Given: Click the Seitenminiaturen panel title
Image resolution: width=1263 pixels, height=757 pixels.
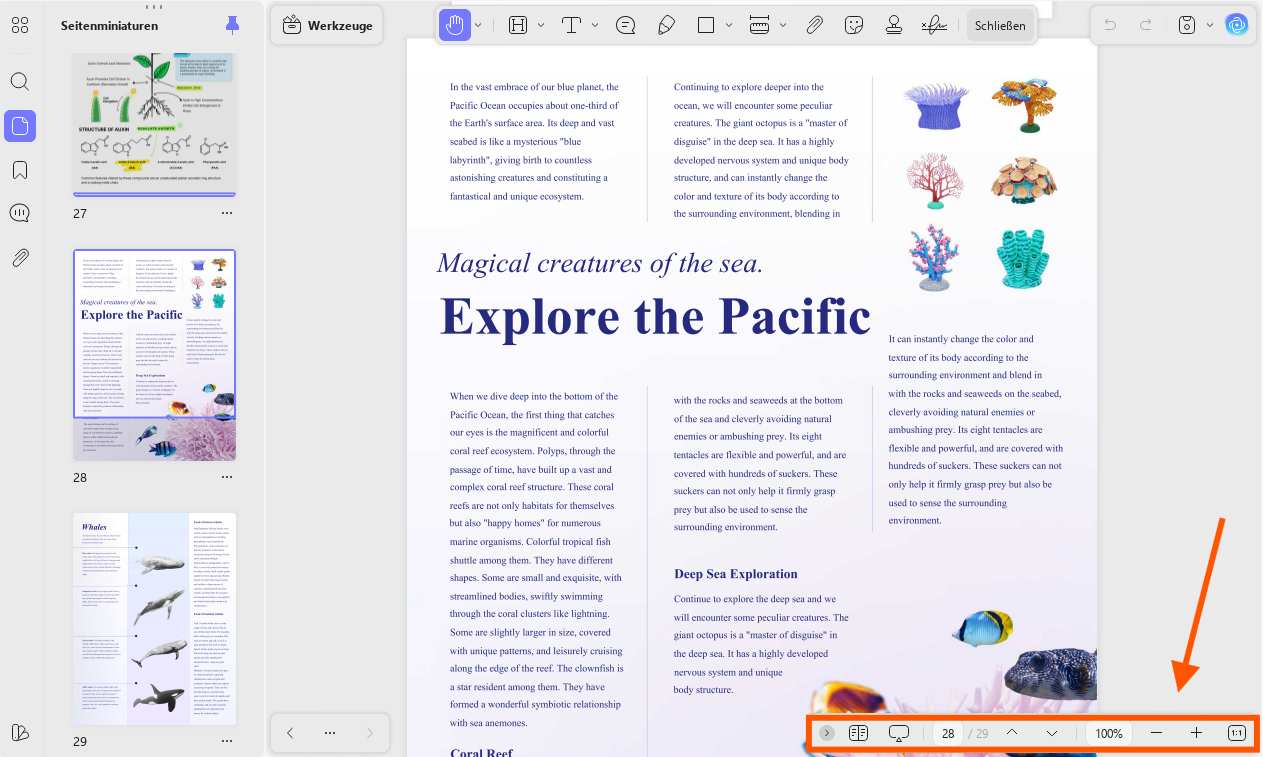Looking at the screenshot, I should pos(110,26).
